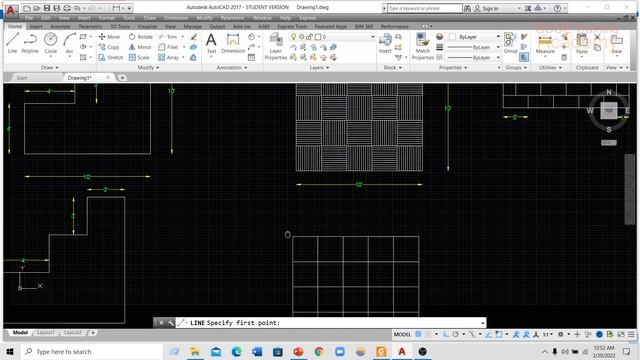Click the TOP face of the ViewCube
The image size is (640, 360).
[x=609, y=111]
